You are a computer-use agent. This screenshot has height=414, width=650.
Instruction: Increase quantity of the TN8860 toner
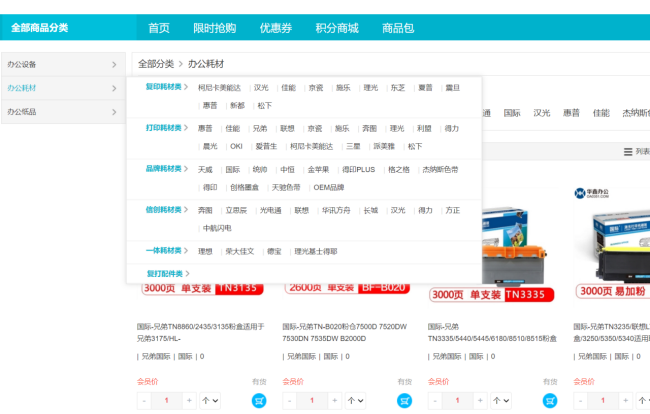tap(190, 400)
